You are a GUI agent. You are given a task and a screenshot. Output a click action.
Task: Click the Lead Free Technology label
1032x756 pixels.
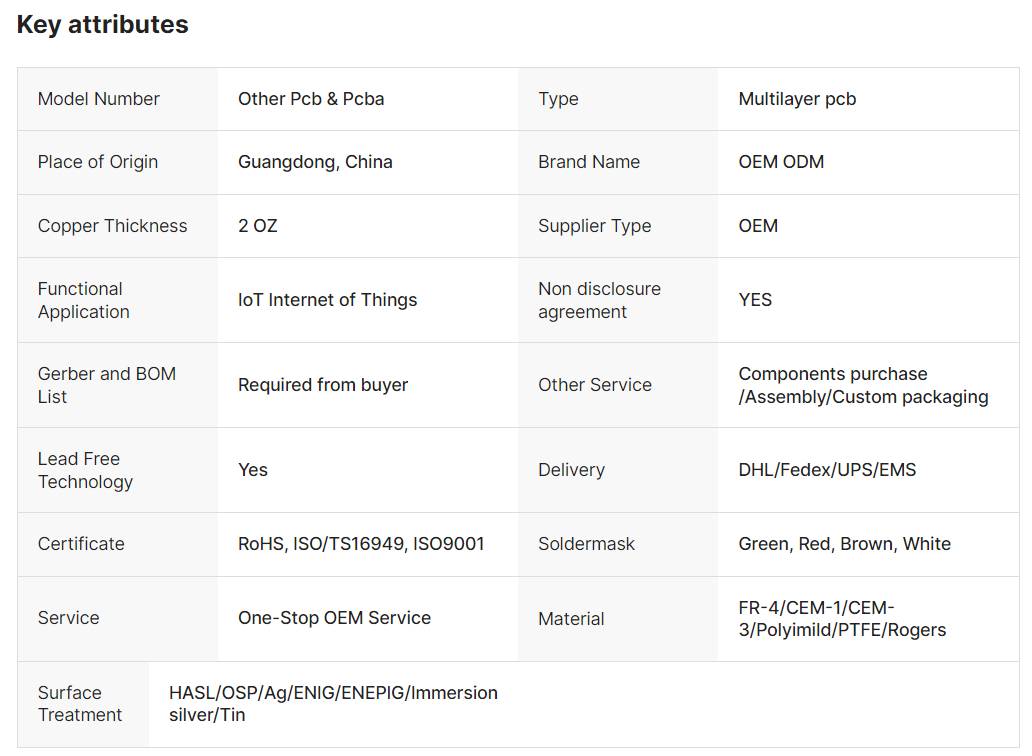pyautogui.click(x=85, y=470)
